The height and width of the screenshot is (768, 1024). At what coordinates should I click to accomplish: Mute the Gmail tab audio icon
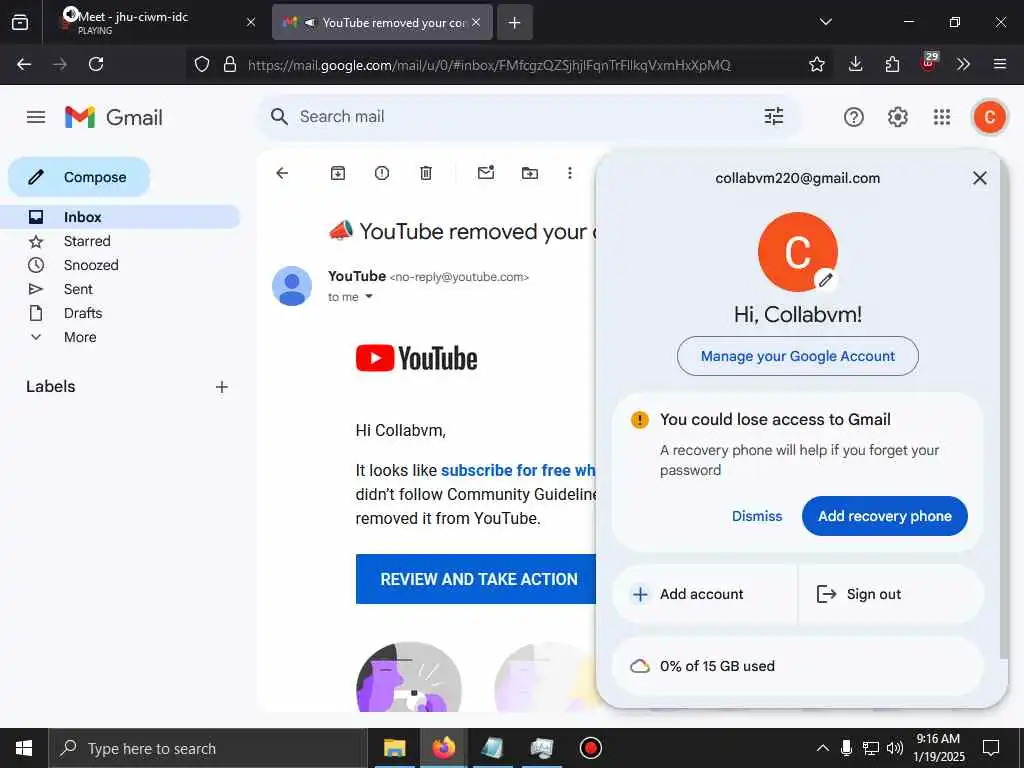310,23
